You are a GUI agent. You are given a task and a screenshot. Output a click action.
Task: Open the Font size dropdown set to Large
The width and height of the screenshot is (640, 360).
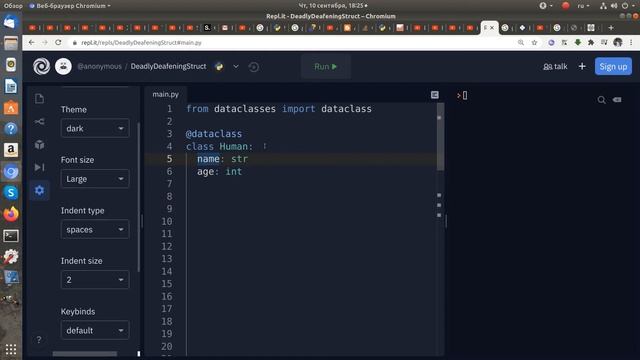[95, 179]
